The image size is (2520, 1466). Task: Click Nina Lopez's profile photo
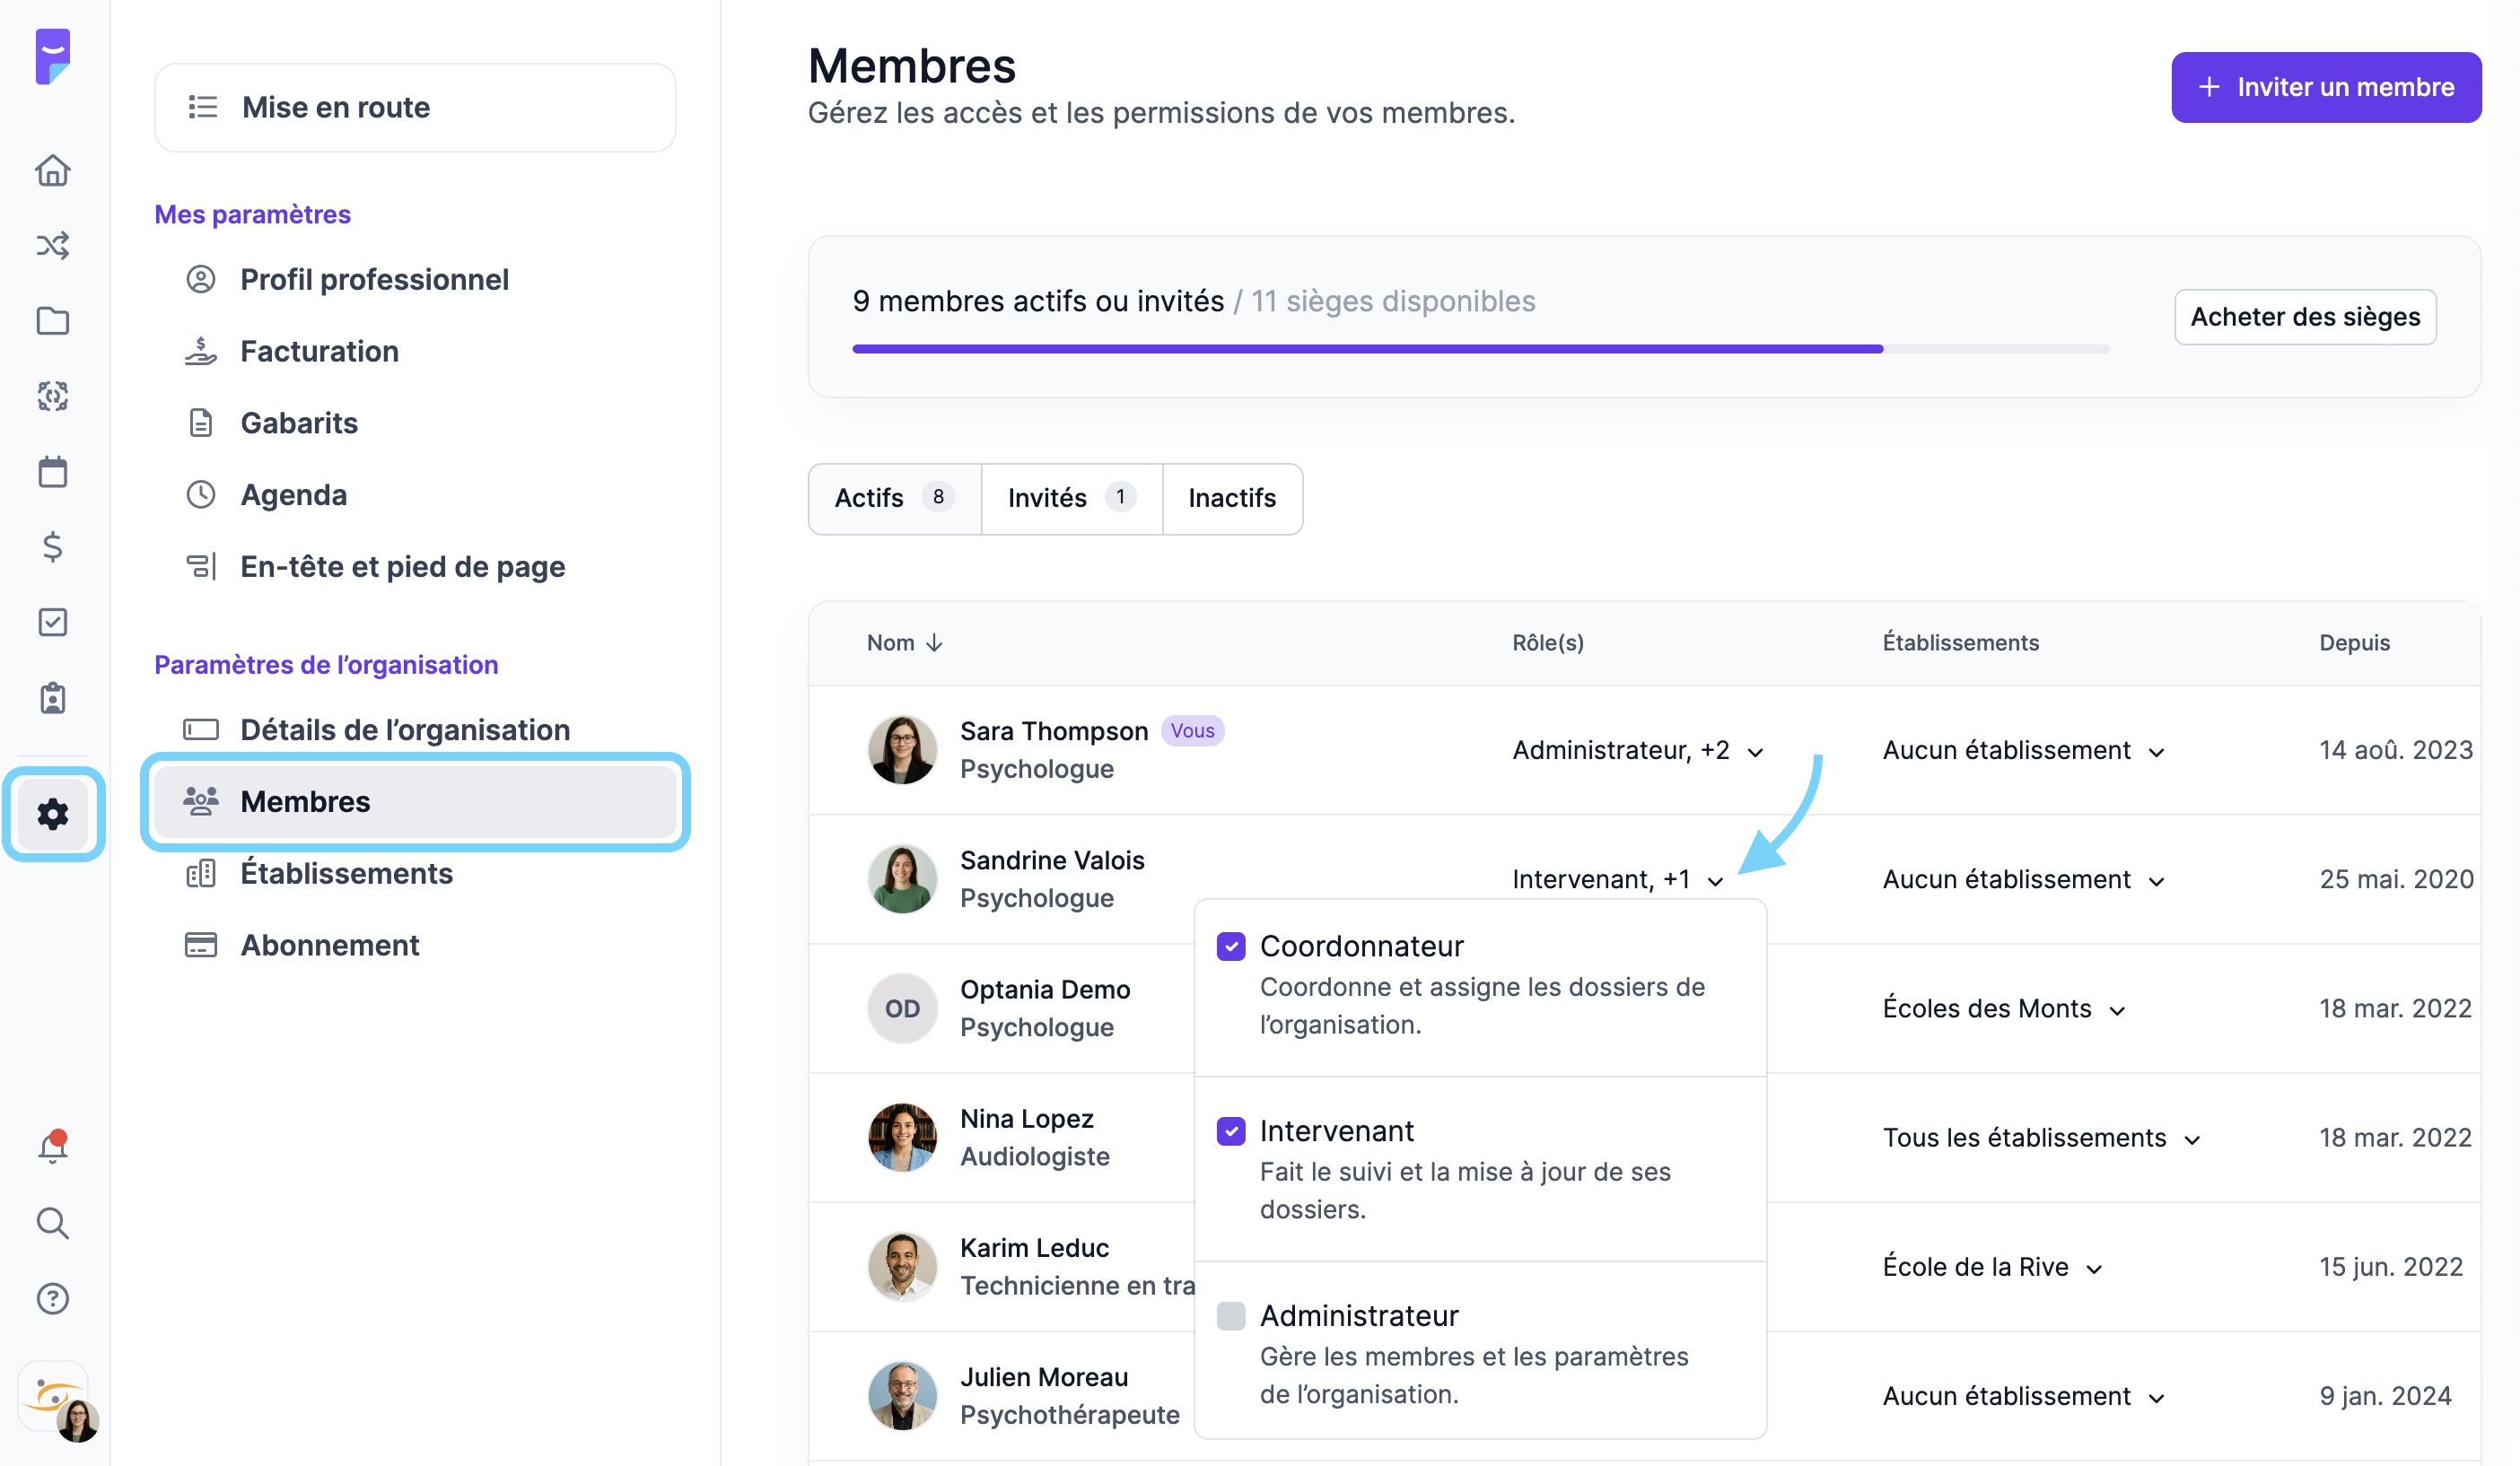tap(902, 1137)
